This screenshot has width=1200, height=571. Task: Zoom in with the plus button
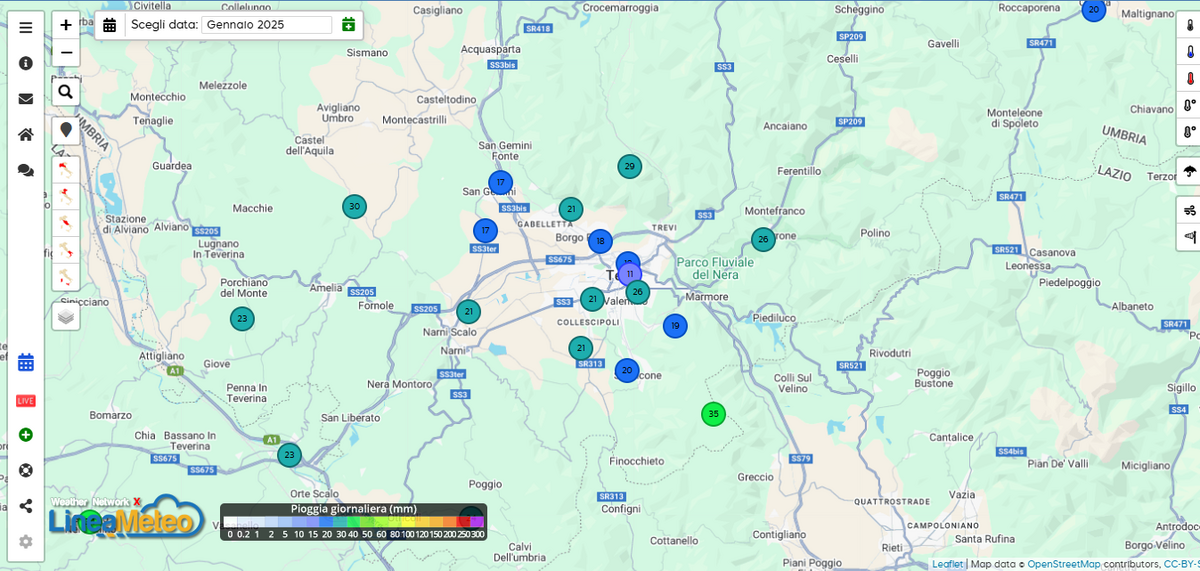click(x=66, y=25)
